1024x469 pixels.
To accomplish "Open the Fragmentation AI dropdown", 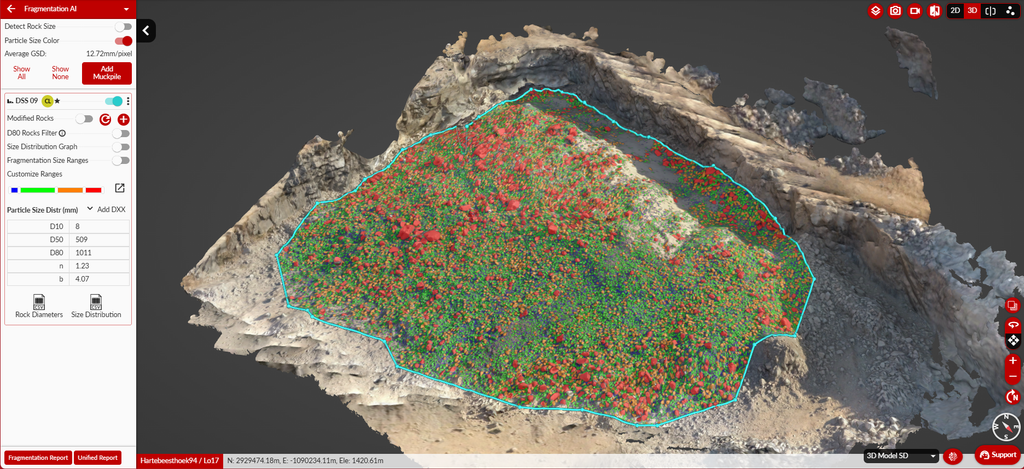I will click(x=126, y=9).
